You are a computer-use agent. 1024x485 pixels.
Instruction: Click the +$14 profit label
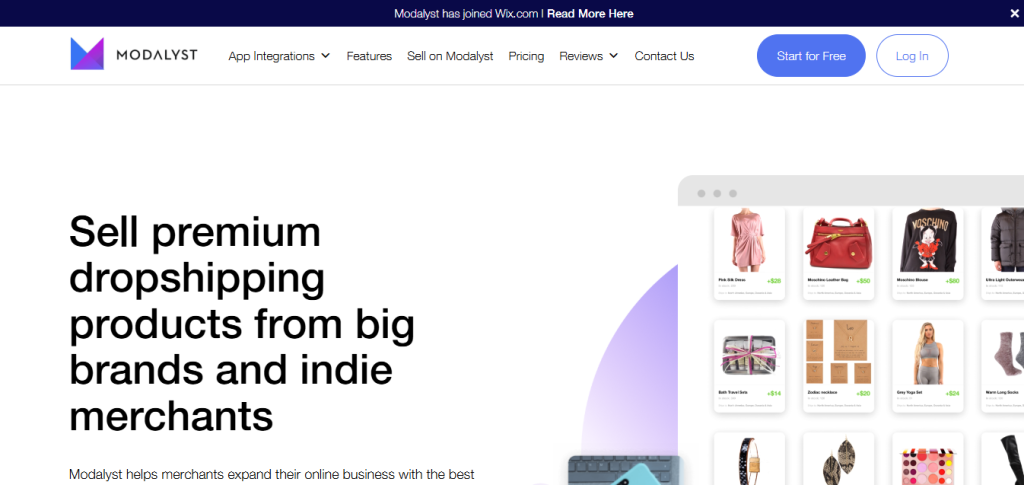774,394
